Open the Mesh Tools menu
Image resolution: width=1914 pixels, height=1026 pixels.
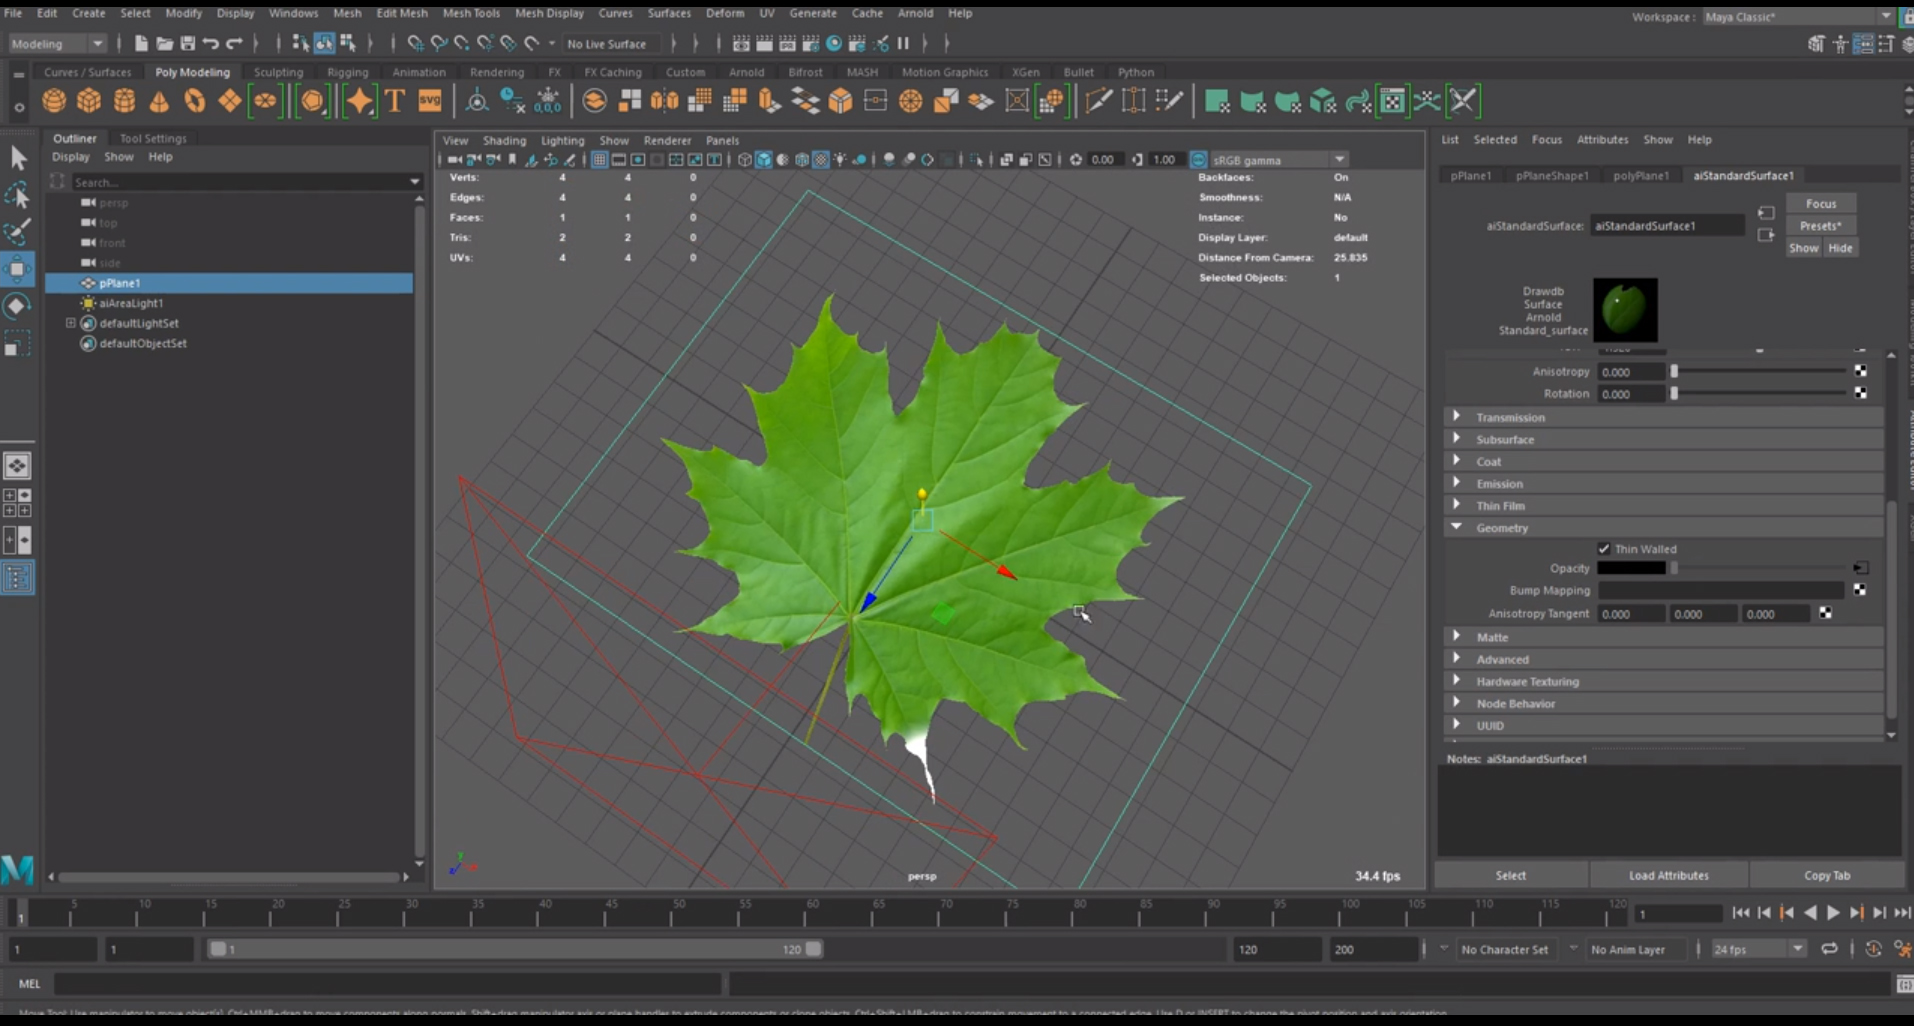pyautogui.click(x=471, y=13)
